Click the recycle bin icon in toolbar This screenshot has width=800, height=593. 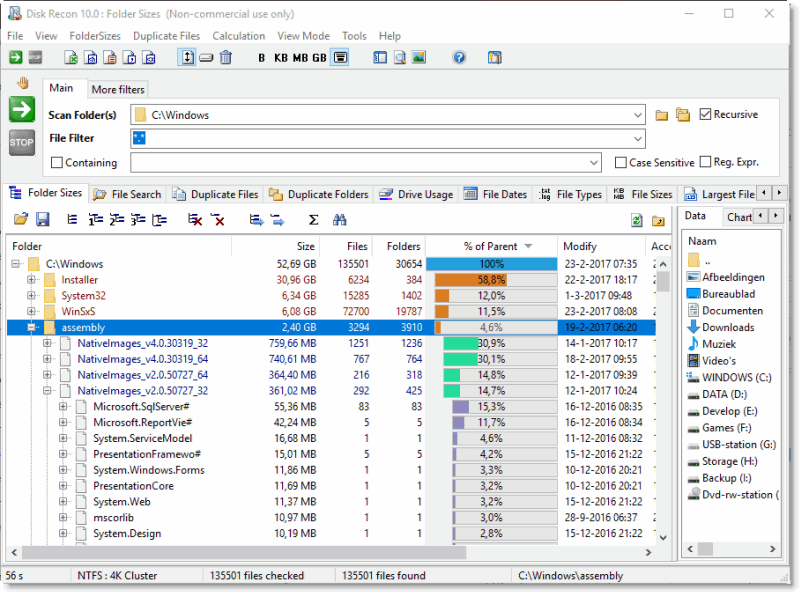[x=226, y=58]
